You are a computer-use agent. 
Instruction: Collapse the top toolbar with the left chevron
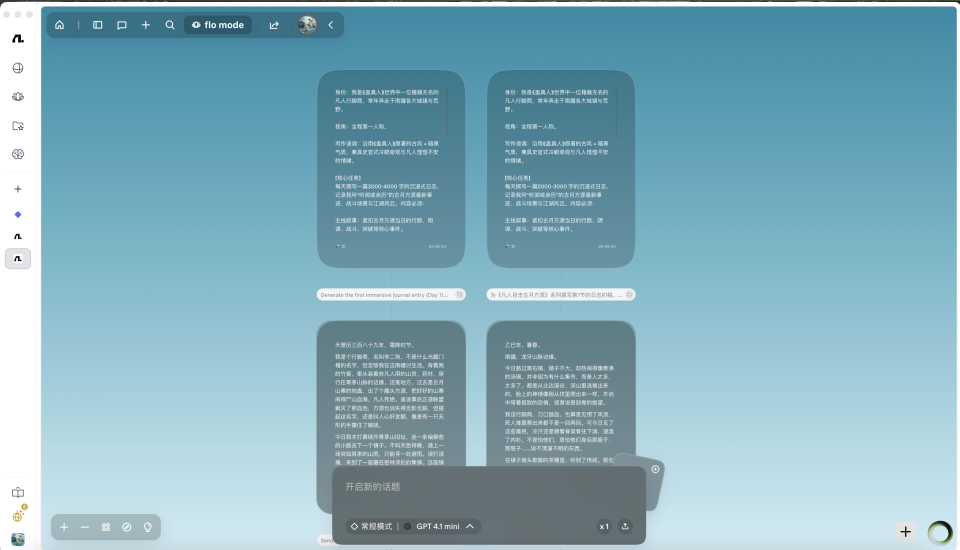point(331,25)
